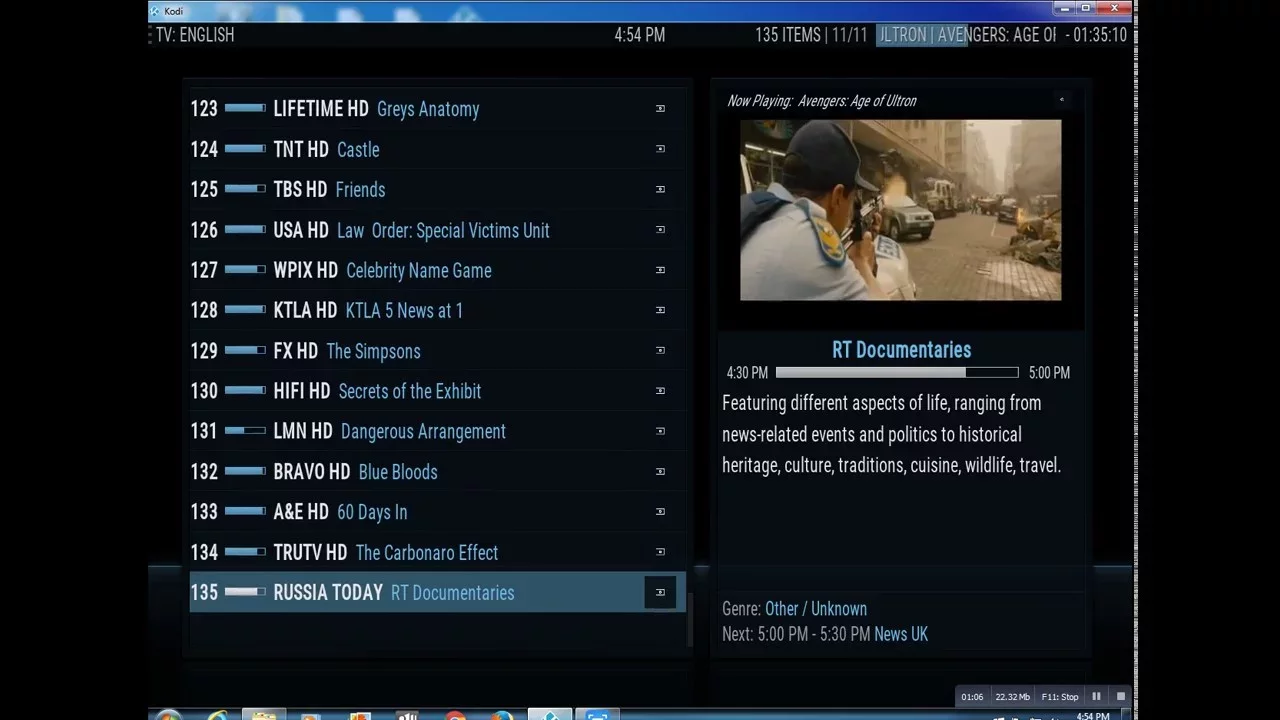This screenshot has width=1280, height=720.
Task: Click the F11: Stop recorder label
Action: (1060, 697)
